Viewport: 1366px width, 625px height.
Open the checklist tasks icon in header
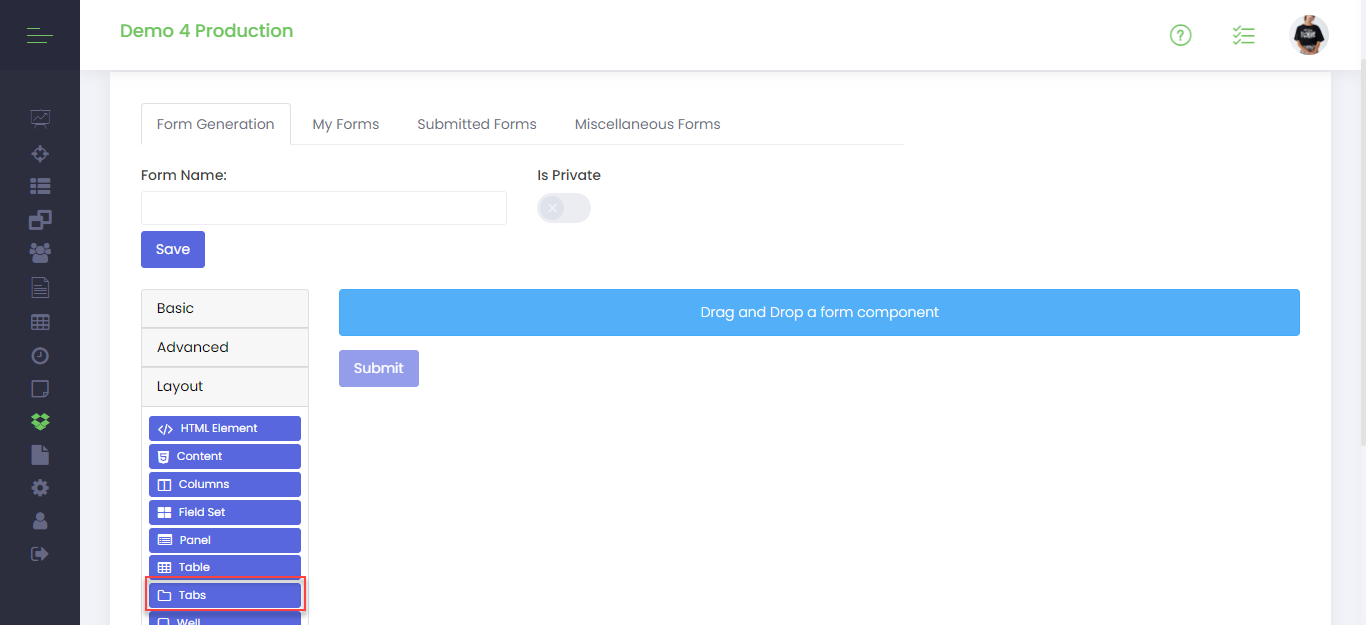point(1243,36)
